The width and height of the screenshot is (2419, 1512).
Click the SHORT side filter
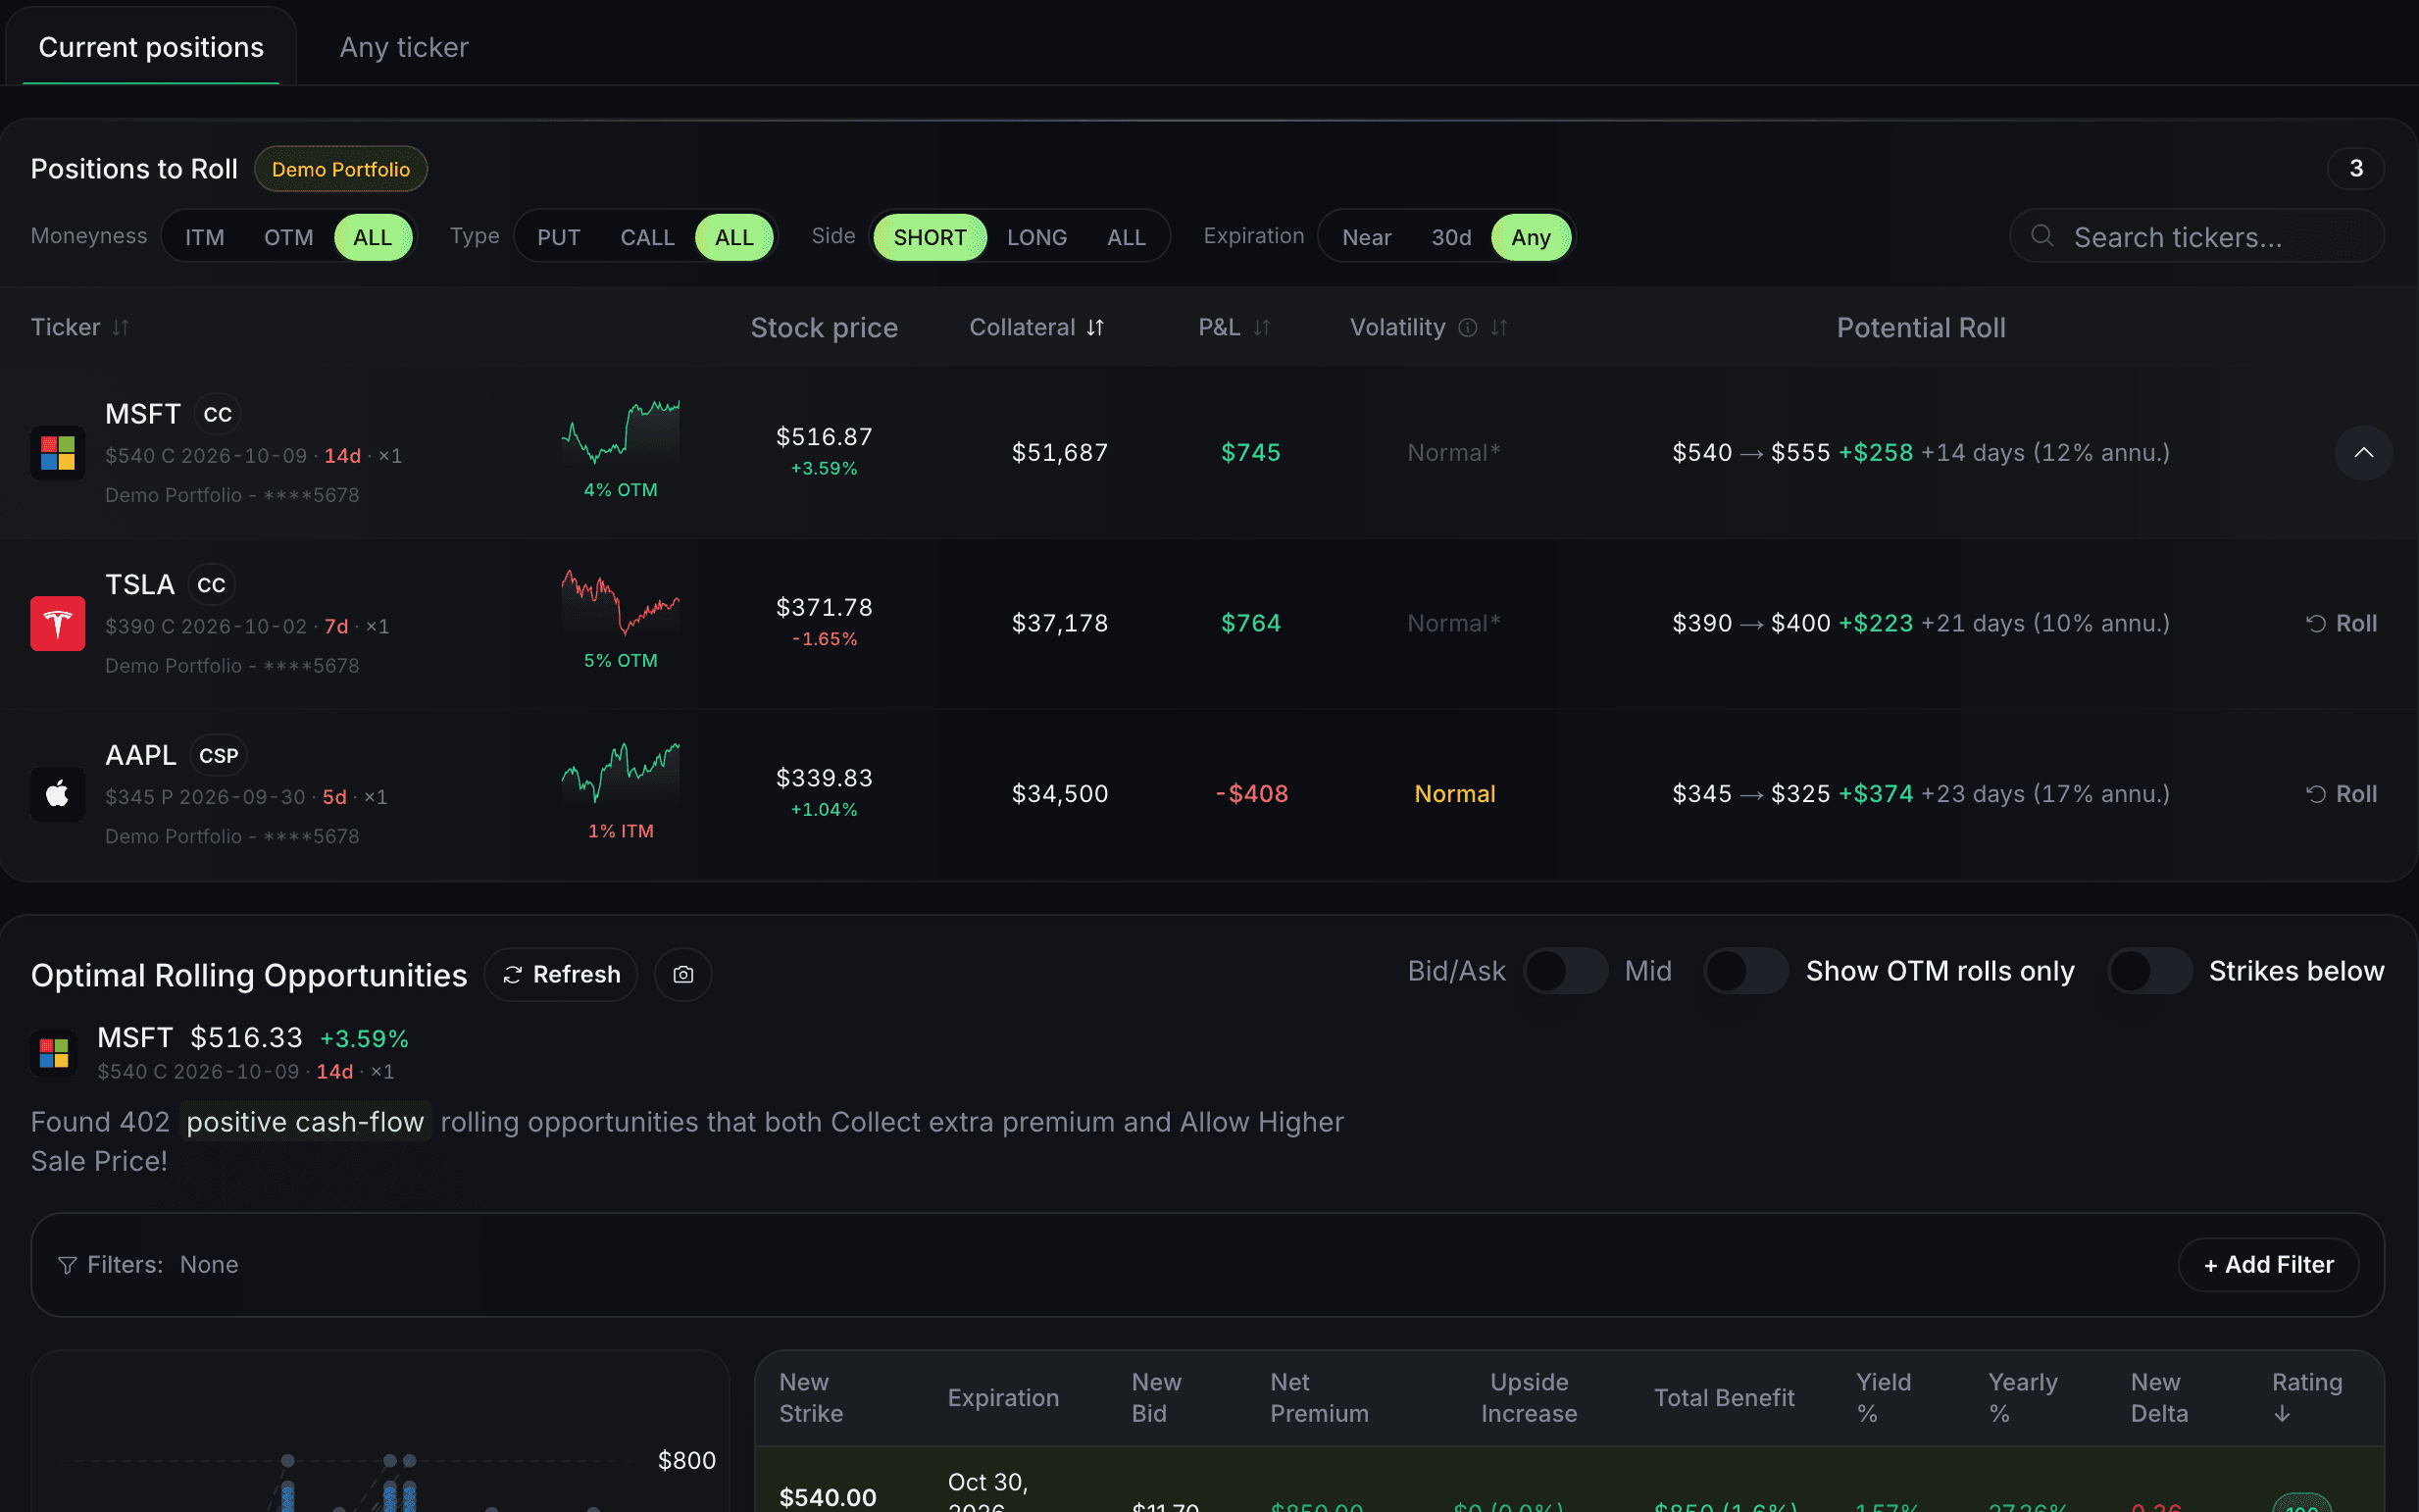click(x=930, y=238)
